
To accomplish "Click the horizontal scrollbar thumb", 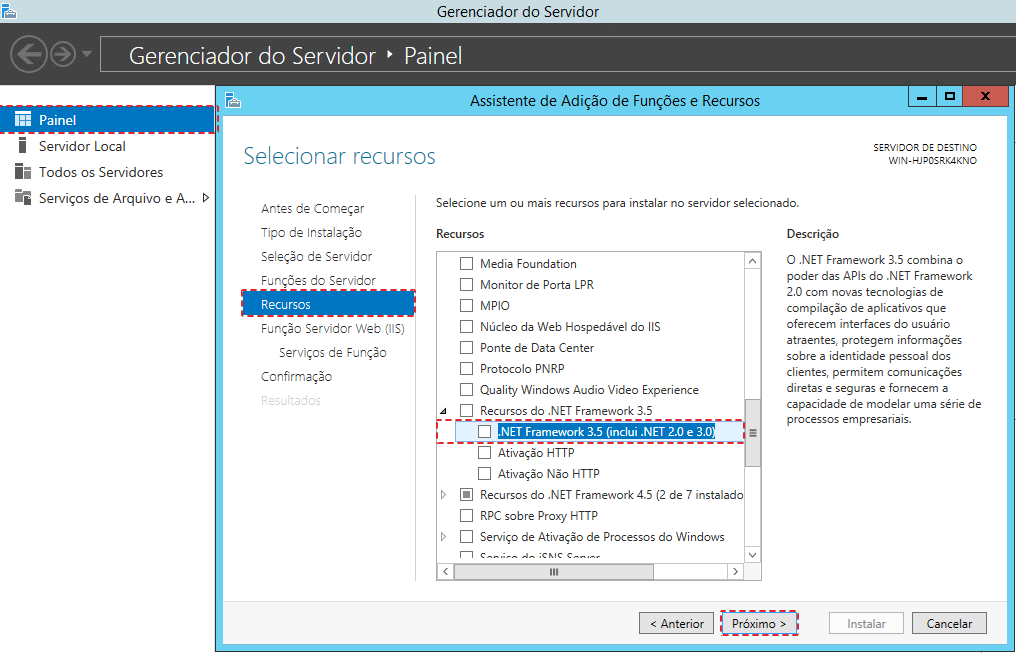I will click(554, 571).
